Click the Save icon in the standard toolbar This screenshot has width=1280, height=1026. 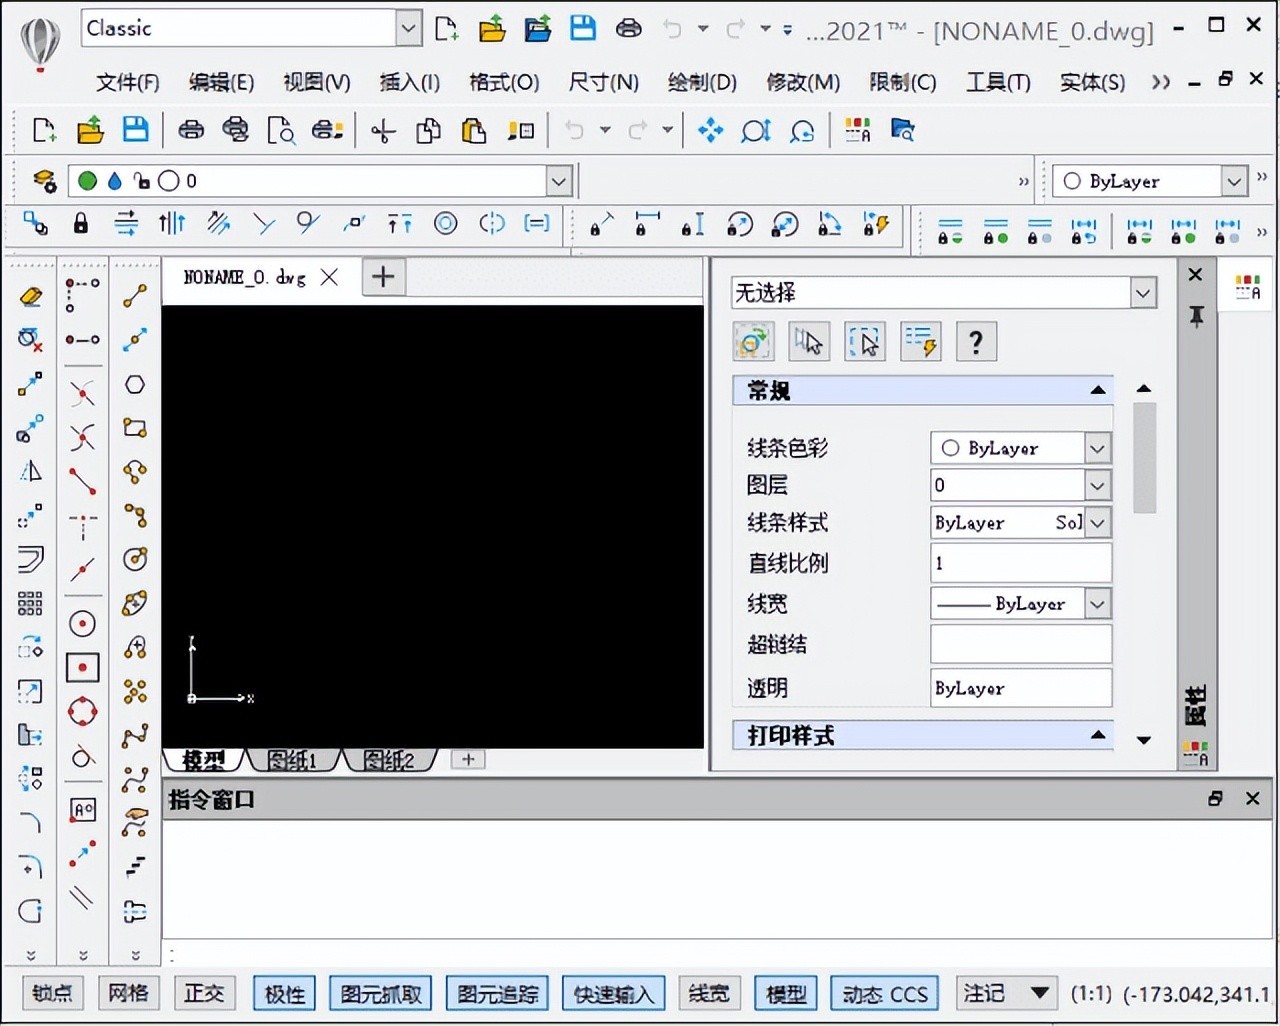click(x=135, y=130)
